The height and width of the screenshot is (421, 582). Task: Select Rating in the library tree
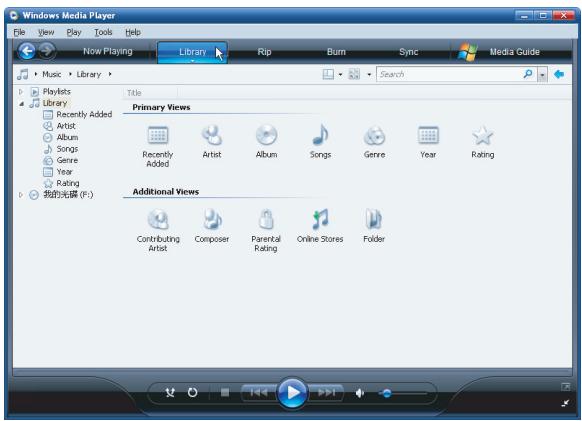pos(68,183)
